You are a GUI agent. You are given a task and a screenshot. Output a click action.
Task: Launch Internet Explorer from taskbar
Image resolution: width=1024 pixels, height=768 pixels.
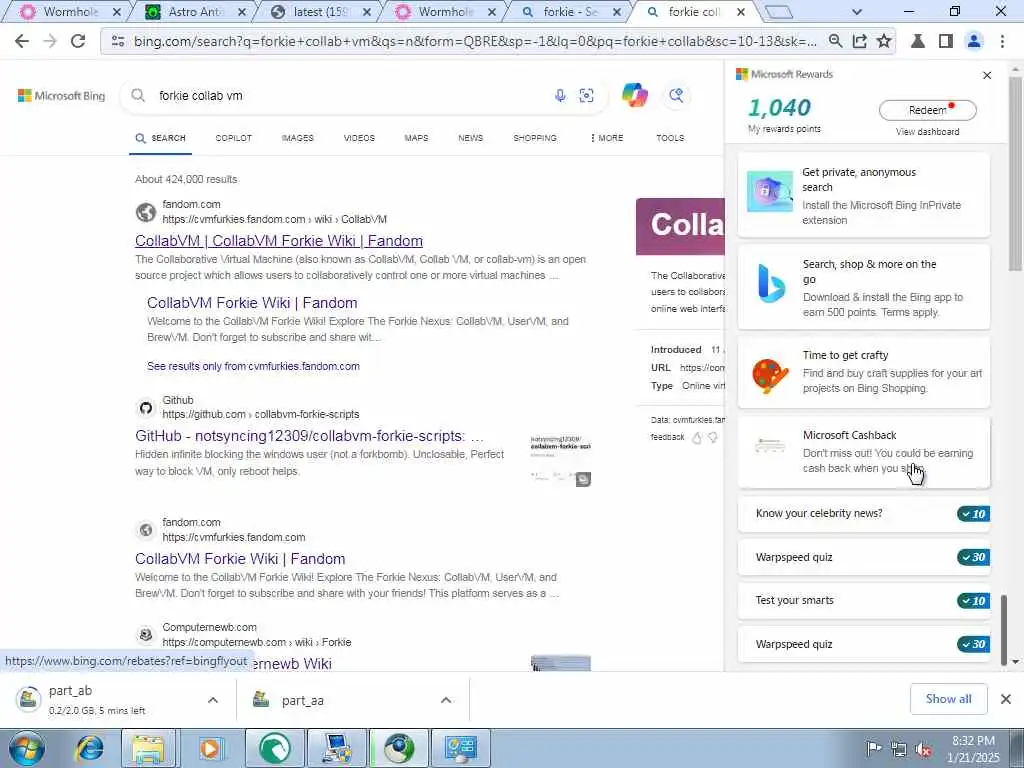[x=88, y=748]
